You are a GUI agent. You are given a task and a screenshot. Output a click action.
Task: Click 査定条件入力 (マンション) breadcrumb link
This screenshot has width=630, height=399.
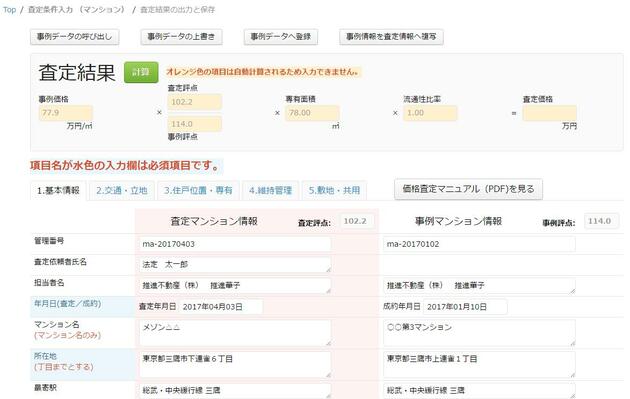(76, 10)
